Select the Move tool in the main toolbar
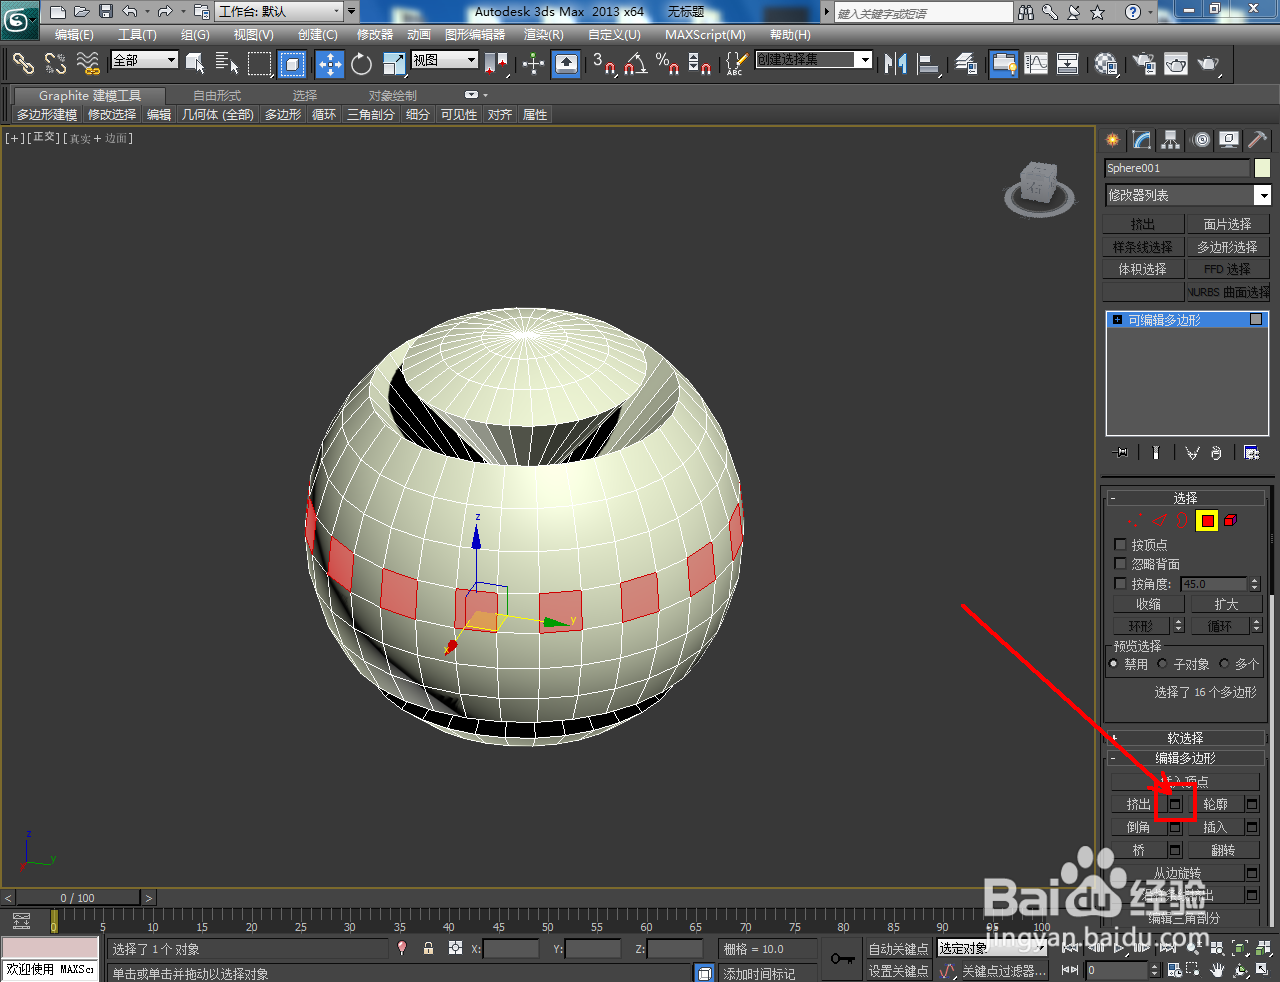Viewport: 1280px width, 982px height. [x=330, y=64]
